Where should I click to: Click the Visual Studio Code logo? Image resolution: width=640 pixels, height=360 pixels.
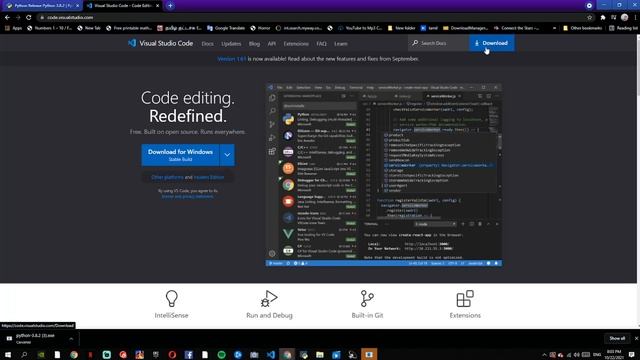coord(160,43)
